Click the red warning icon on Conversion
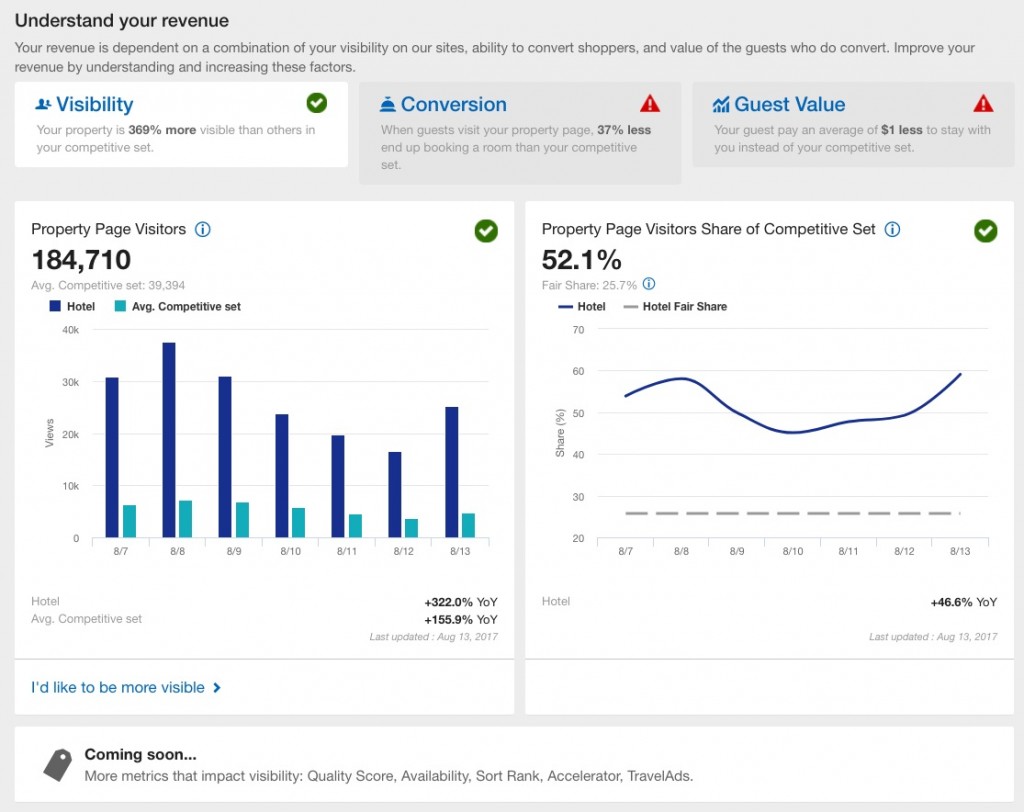This screenshot has height=812, width=1024. [650, 103]
